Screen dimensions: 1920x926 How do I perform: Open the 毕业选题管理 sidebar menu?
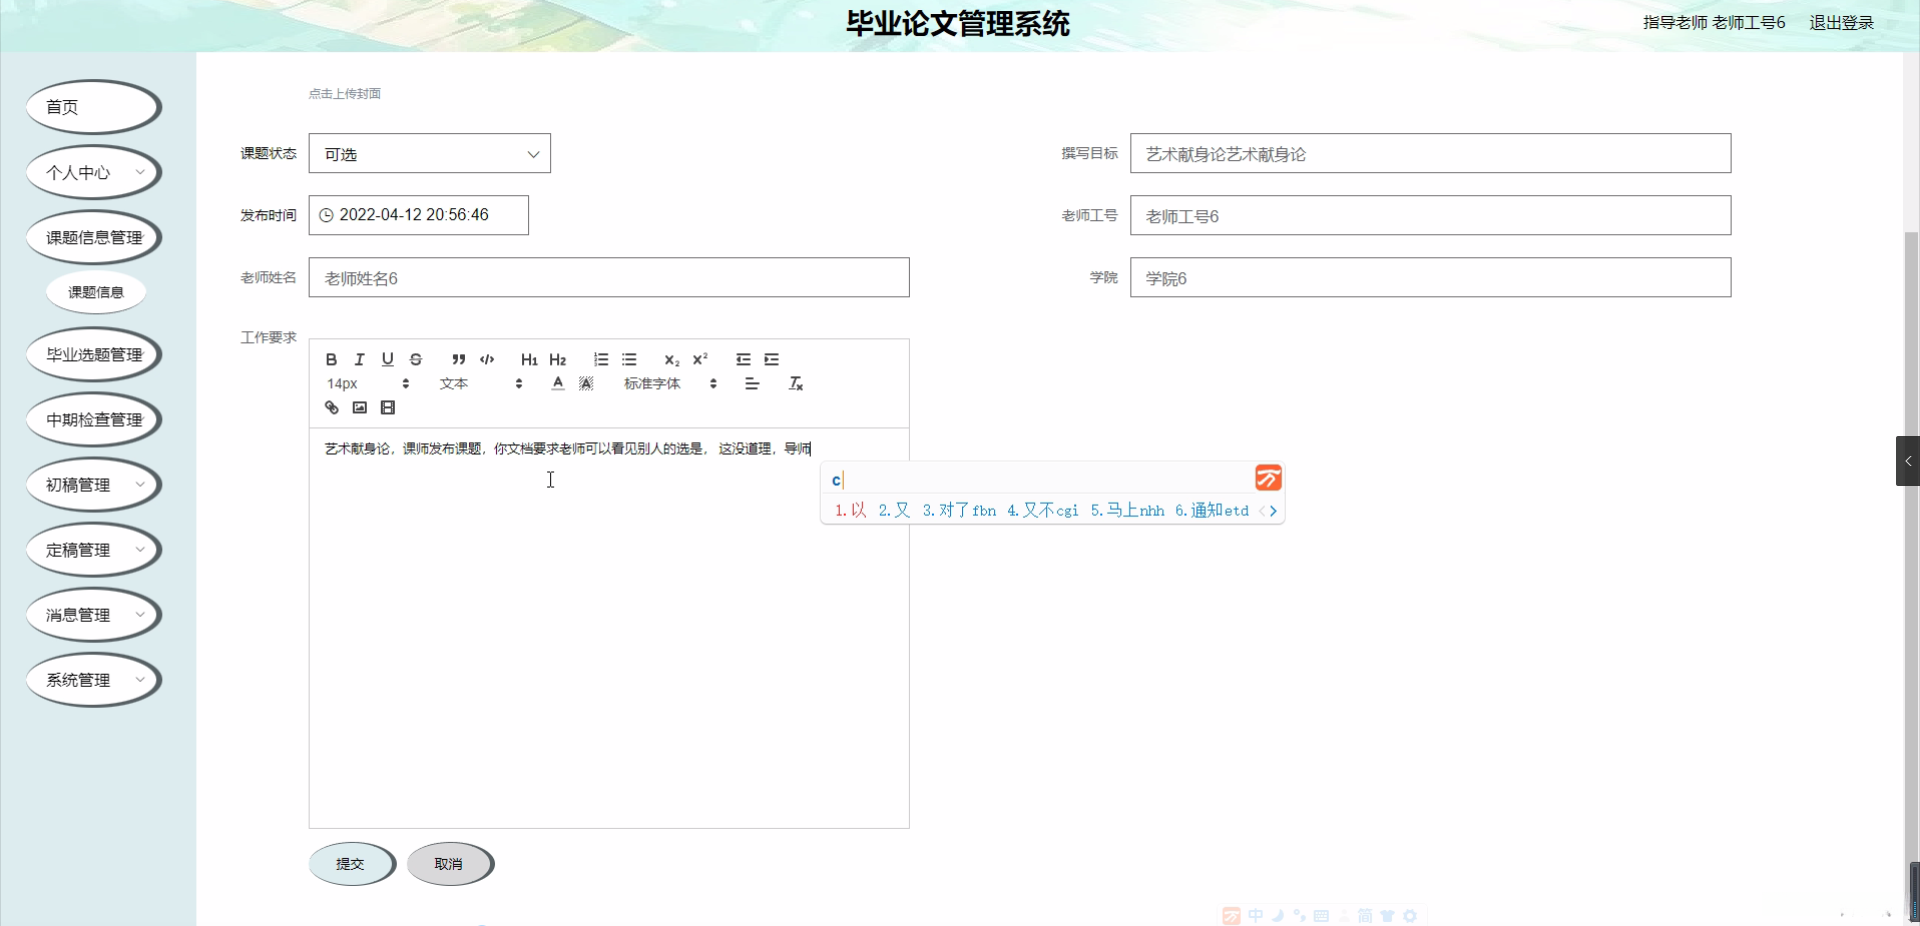click(94, 355)
